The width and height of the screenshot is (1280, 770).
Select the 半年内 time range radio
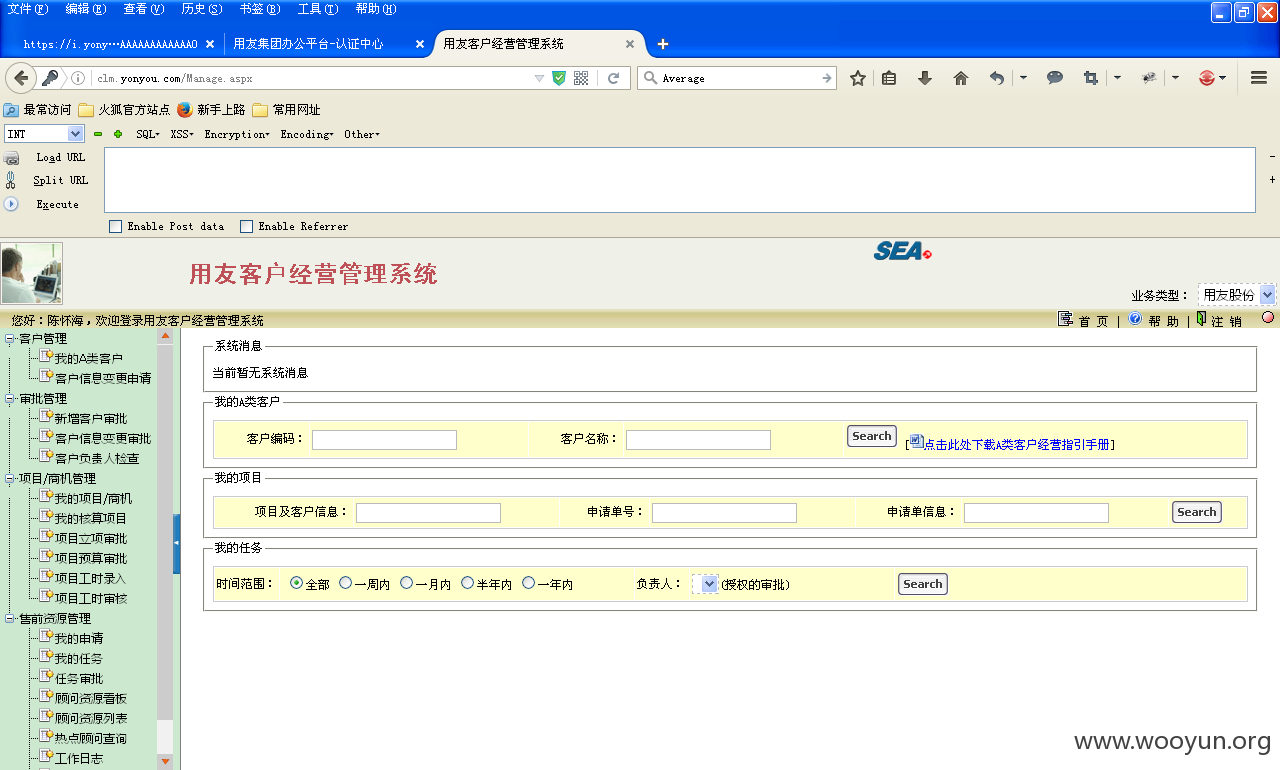click(x=468, y=583)
